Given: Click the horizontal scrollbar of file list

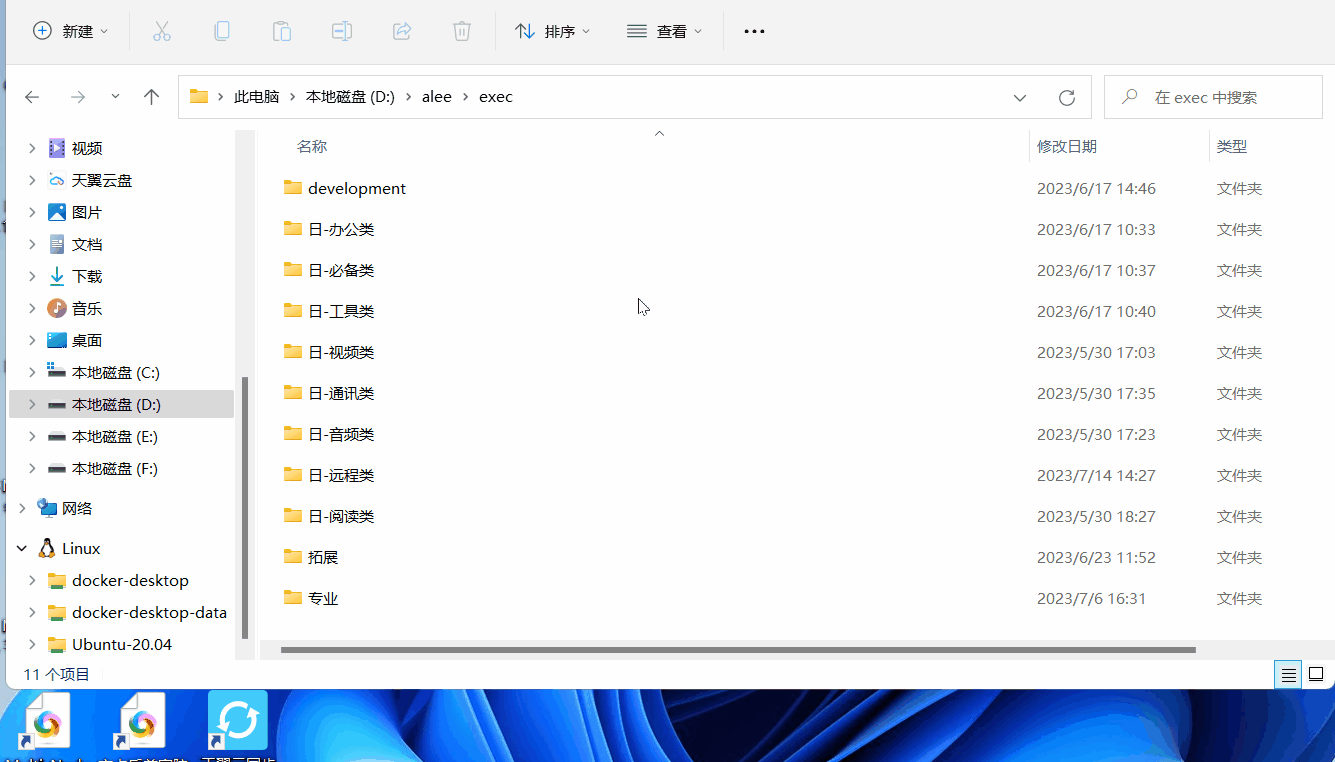Looking at the screenshot, I should 738,650.
